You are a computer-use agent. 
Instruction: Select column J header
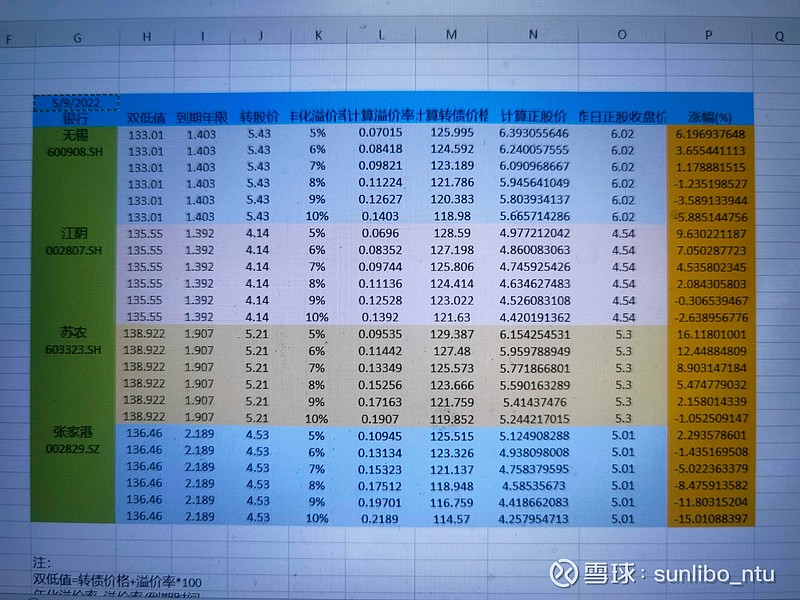click(x=261, y=36)
